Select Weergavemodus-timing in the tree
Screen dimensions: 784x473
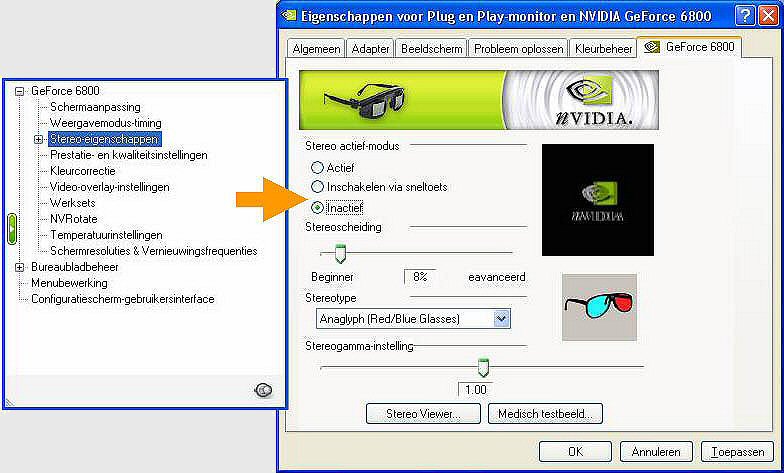coord(106,123)
